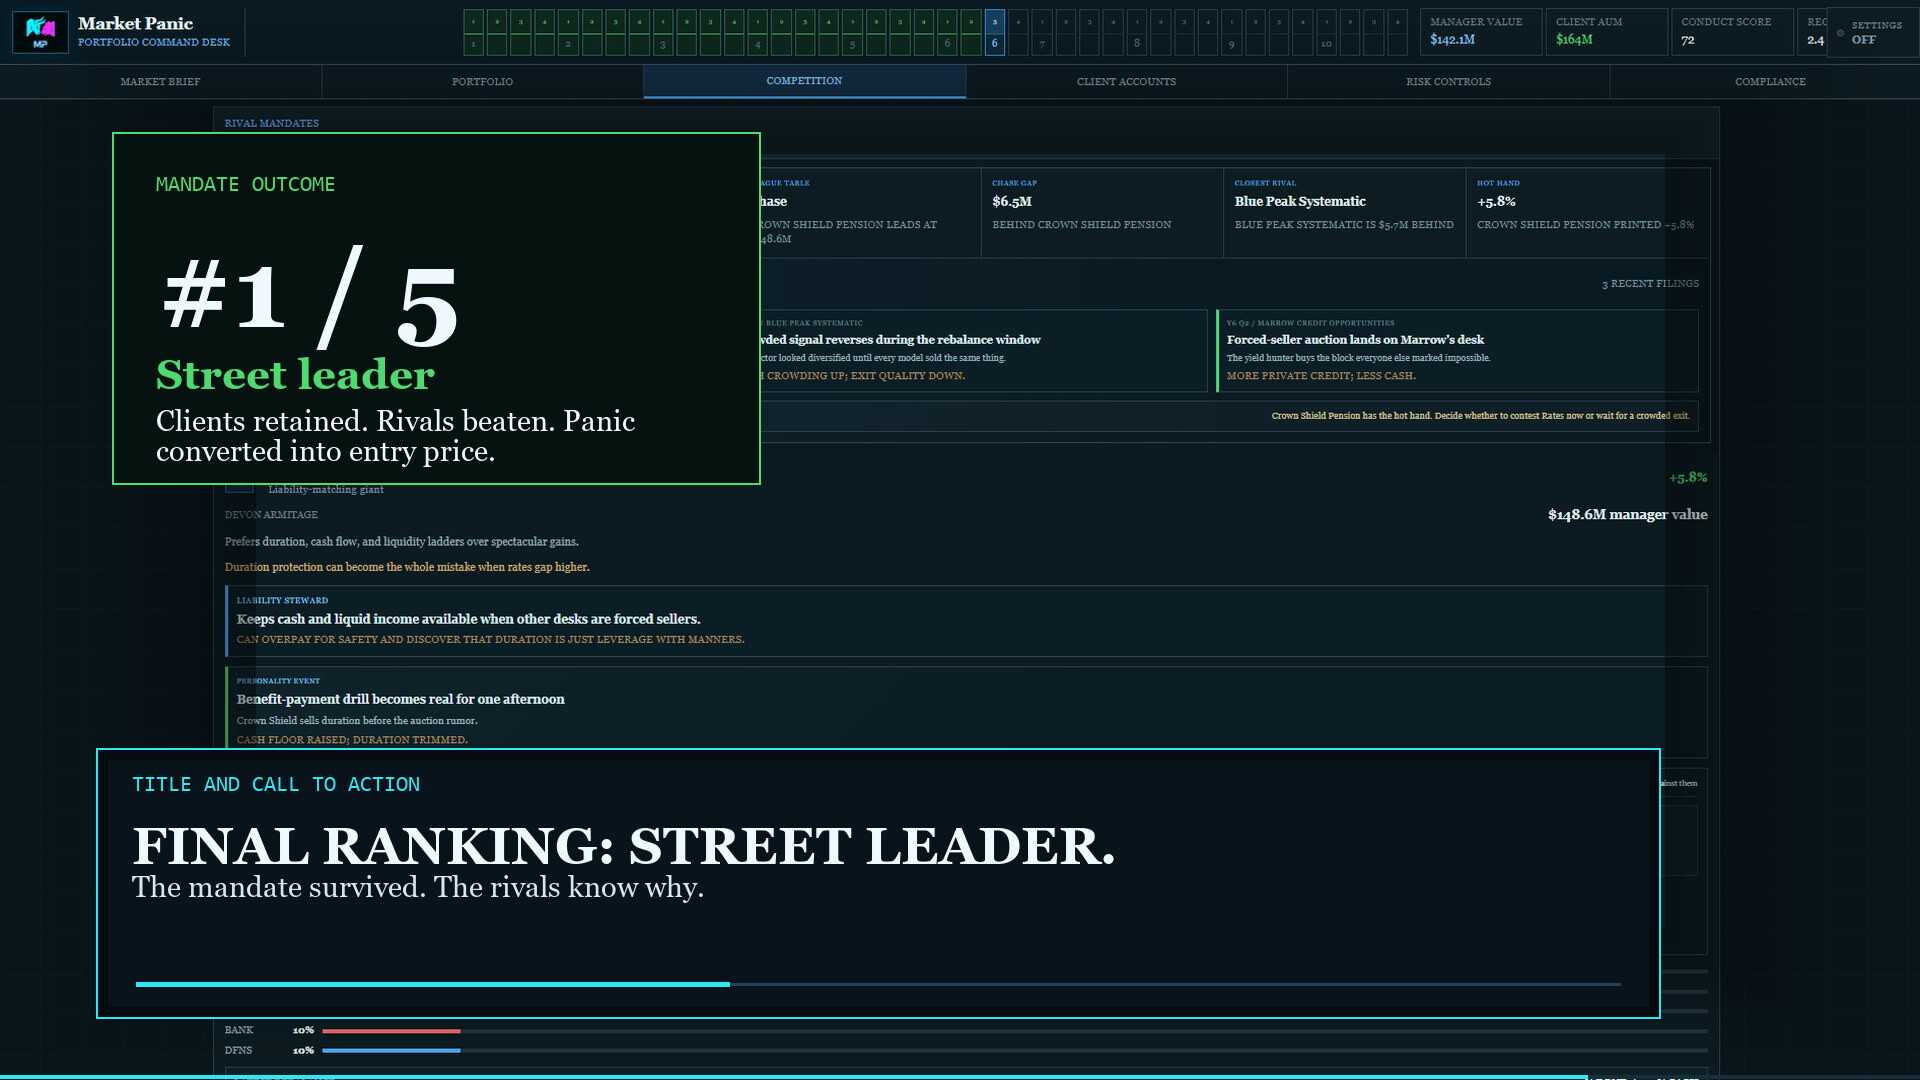Click the Market Panic MP logo icon
1920x1080 pixels.
[40, 32]
